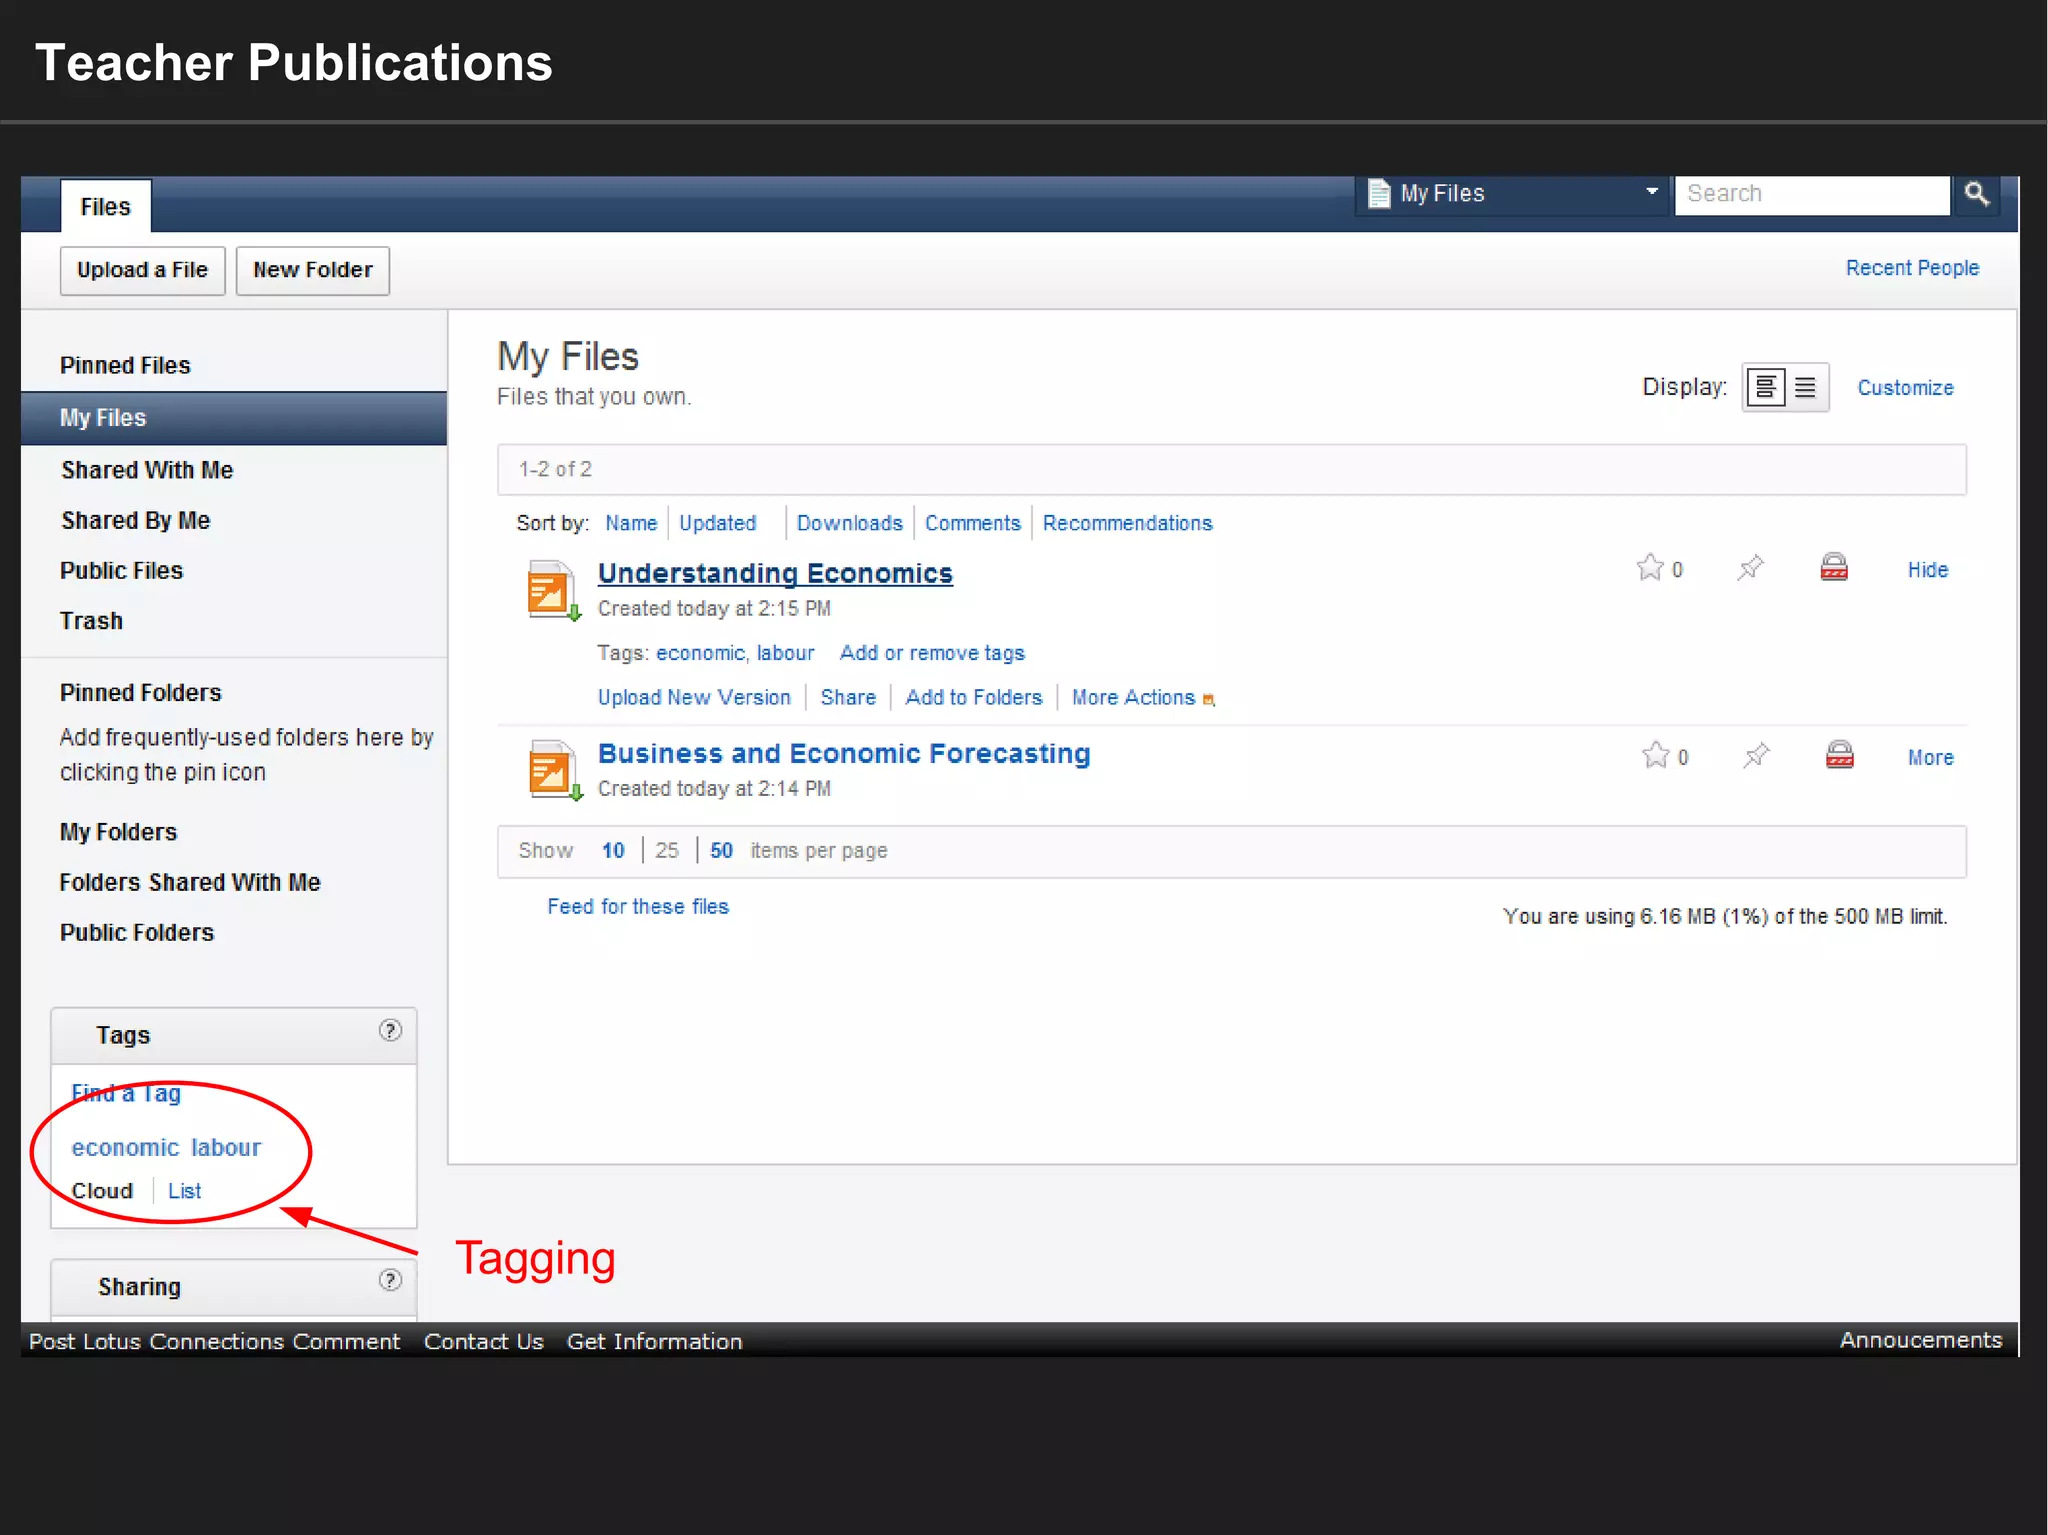Open the Sharing panel help icon
The width and height of the screenshot is (2048, 1535).
[390, 1280]
